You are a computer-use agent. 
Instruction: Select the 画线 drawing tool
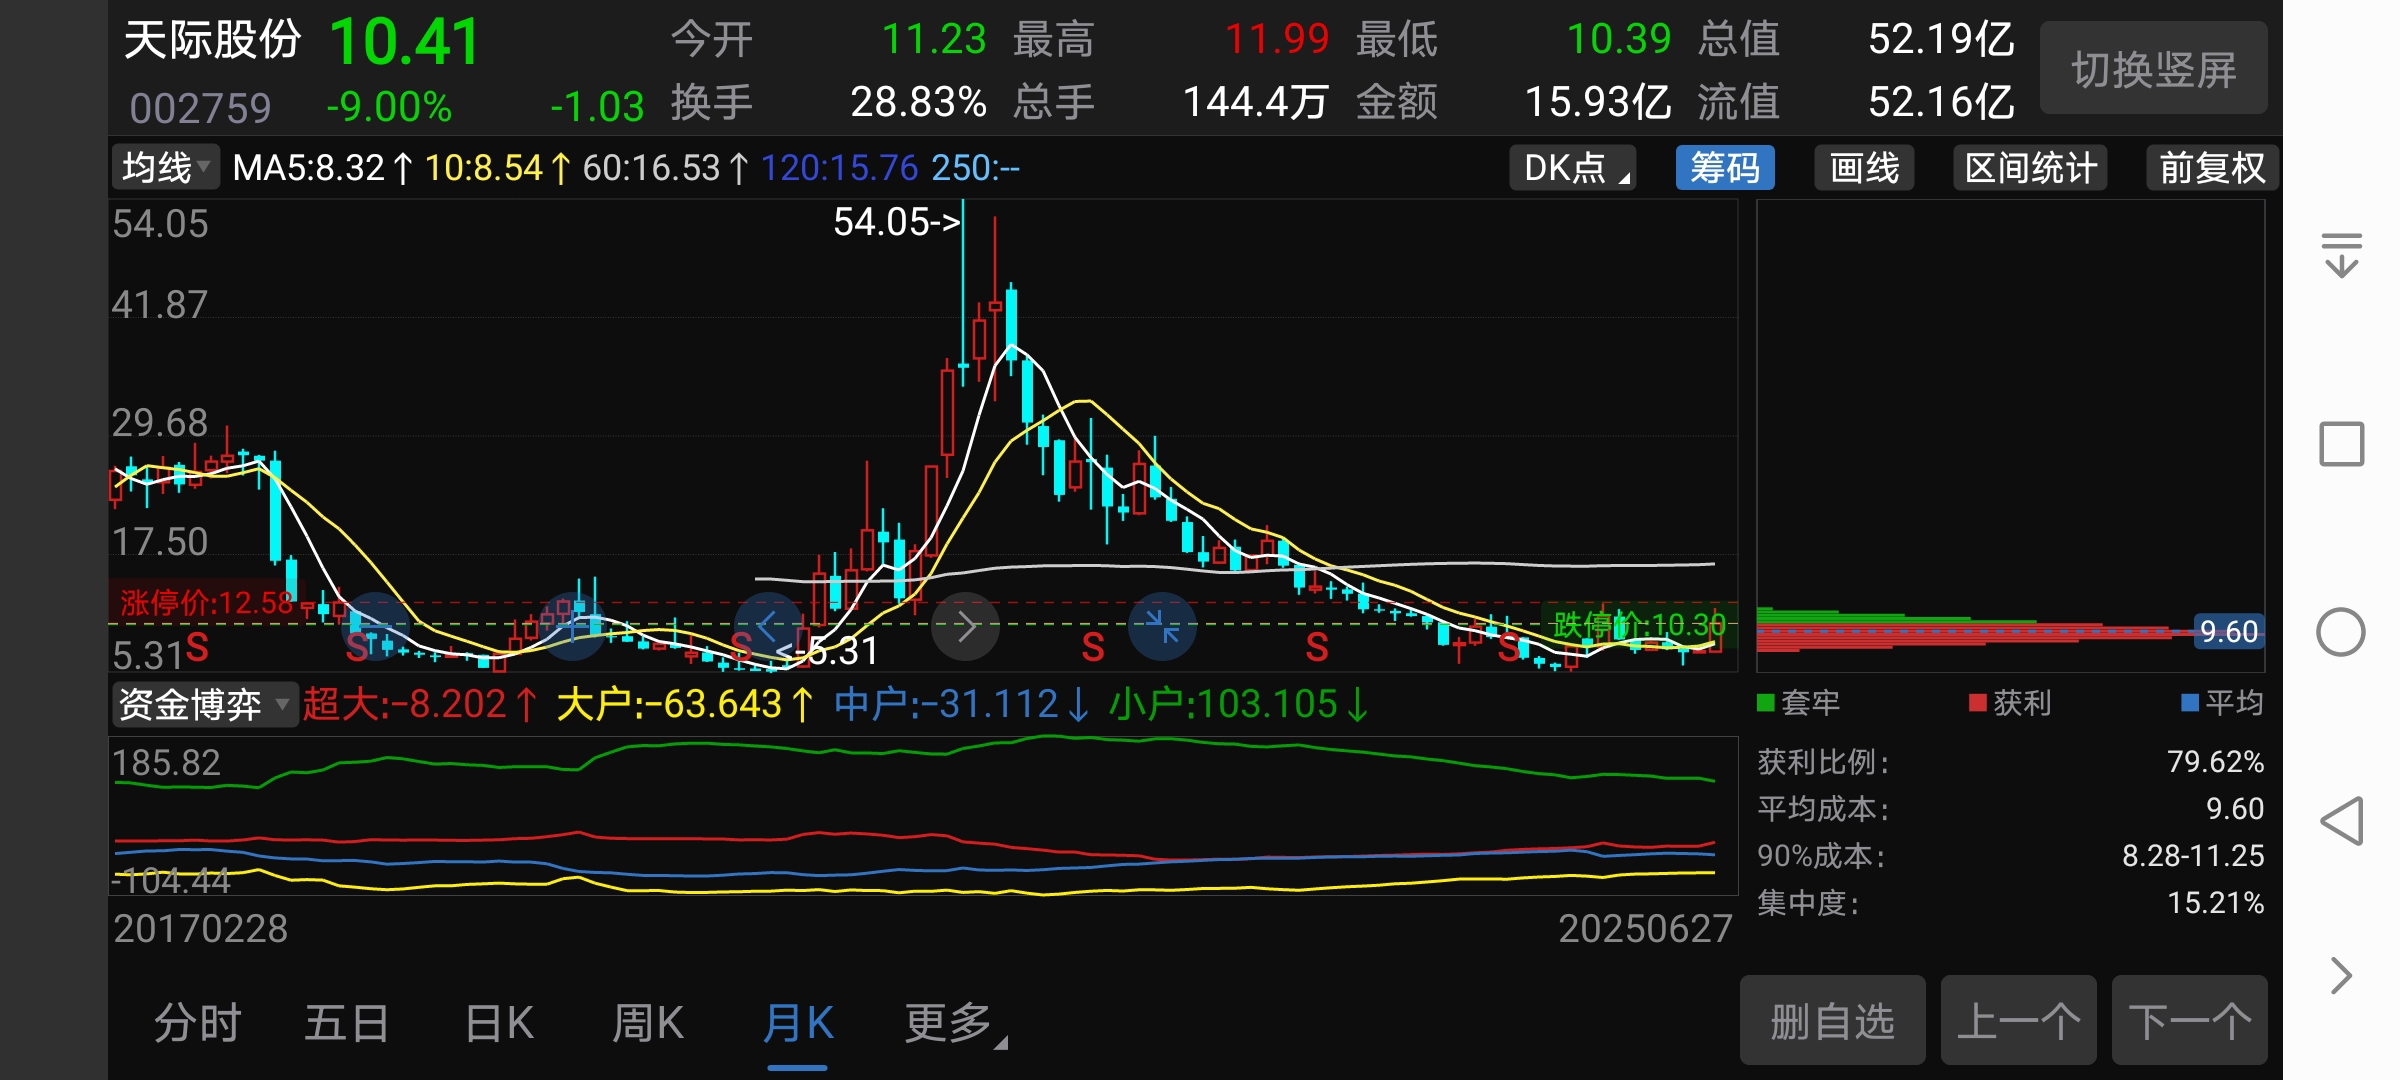(1864, 167)
